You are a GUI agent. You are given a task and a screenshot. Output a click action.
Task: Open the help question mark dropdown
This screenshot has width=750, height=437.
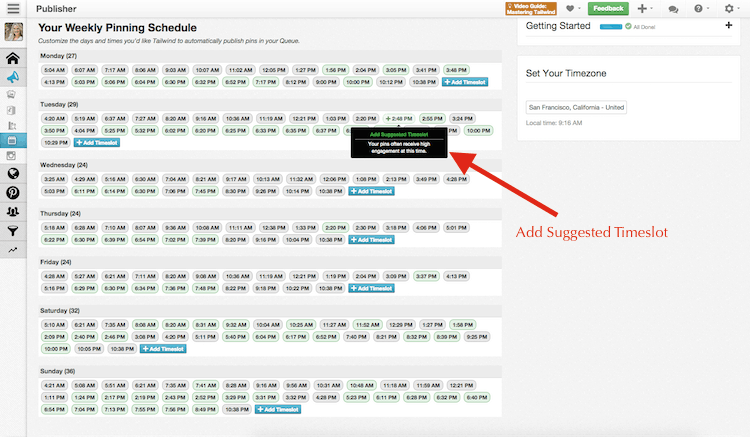point(701,9)
